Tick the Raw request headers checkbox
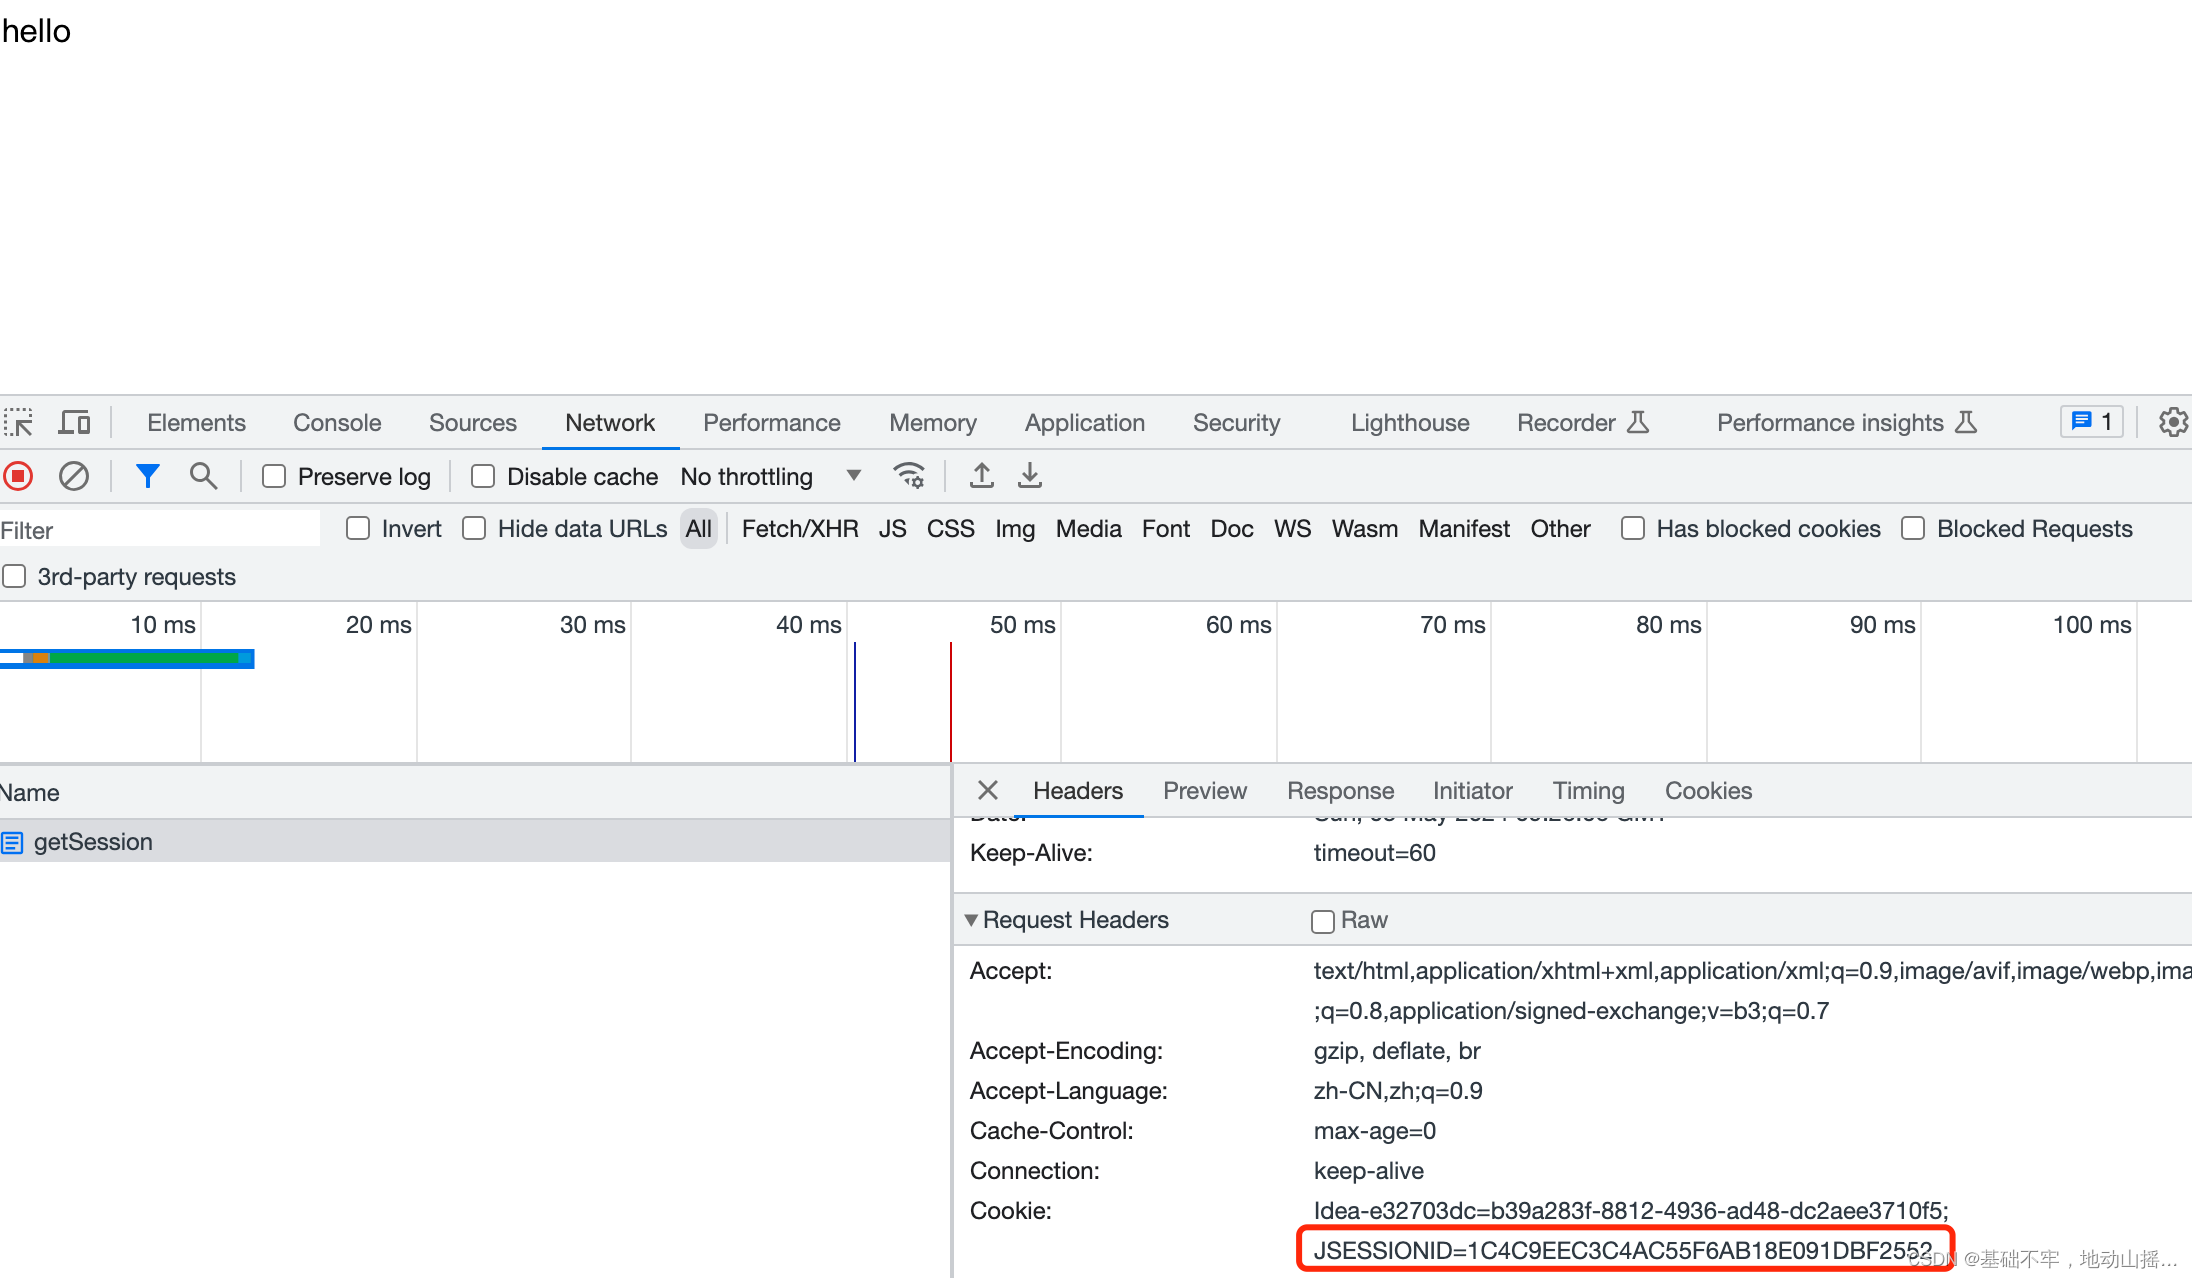 1322,921
